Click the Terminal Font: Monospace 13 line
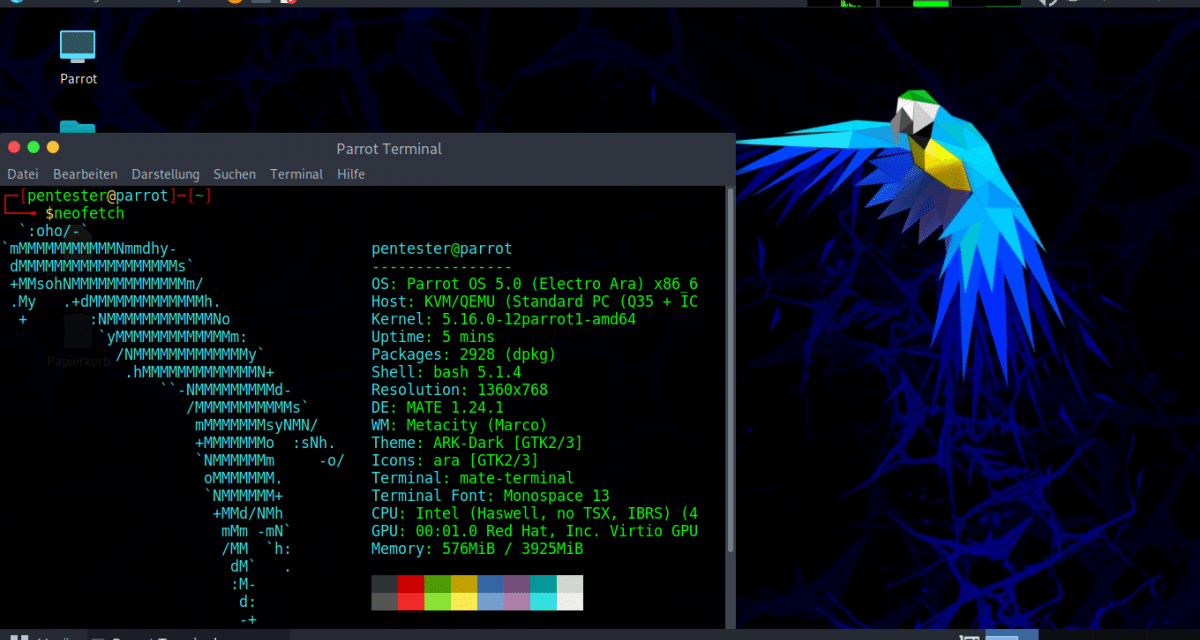This screenshot has height=640, width=1200. 490,496
